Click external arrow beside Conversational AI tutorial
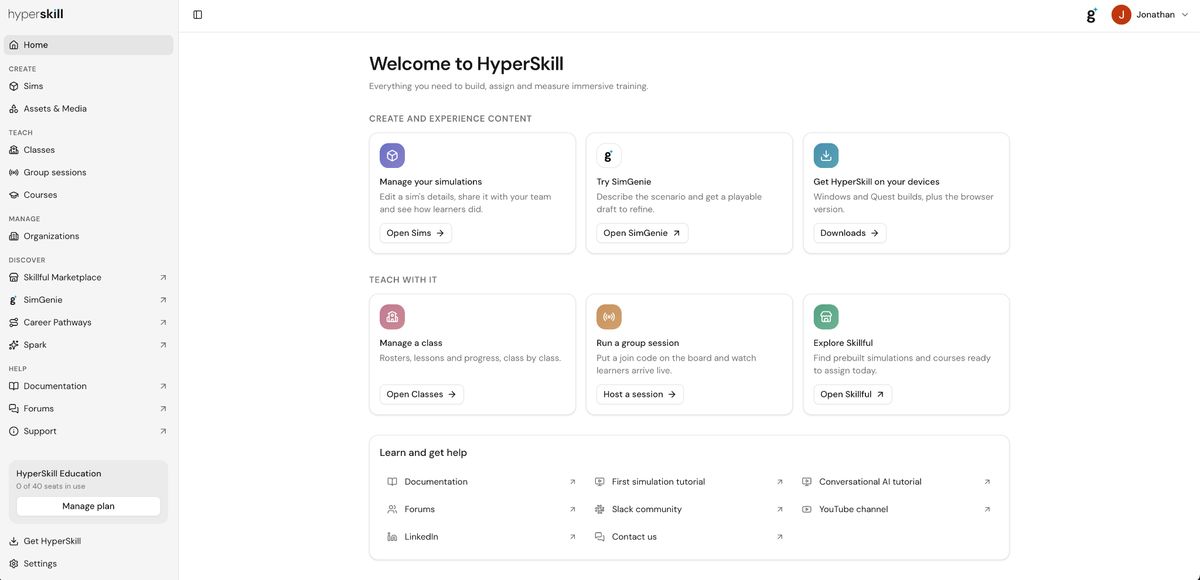This screenshot has width=1200, height=580. (987, 482)
